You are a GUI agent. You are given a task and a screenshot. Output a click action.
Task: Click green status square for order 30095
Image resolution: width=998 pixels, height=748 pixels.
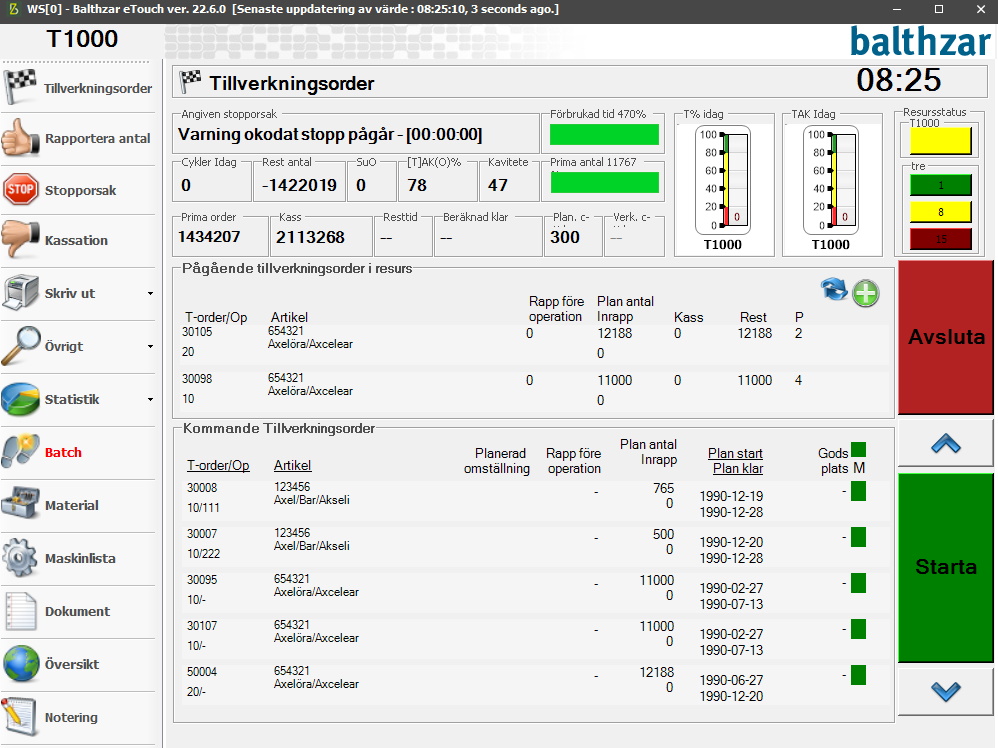[x=859, y=583]
